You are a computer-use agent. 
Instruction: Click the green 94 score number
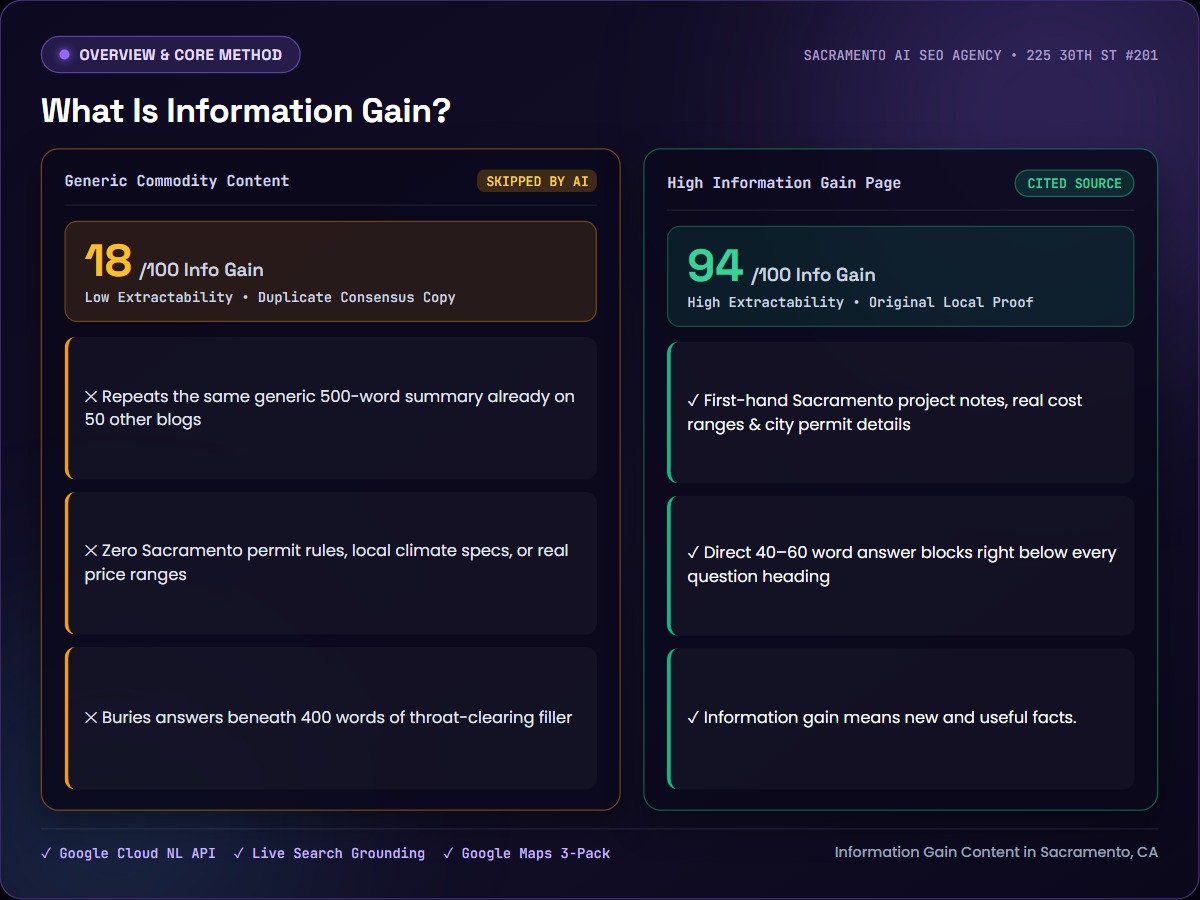715,266
